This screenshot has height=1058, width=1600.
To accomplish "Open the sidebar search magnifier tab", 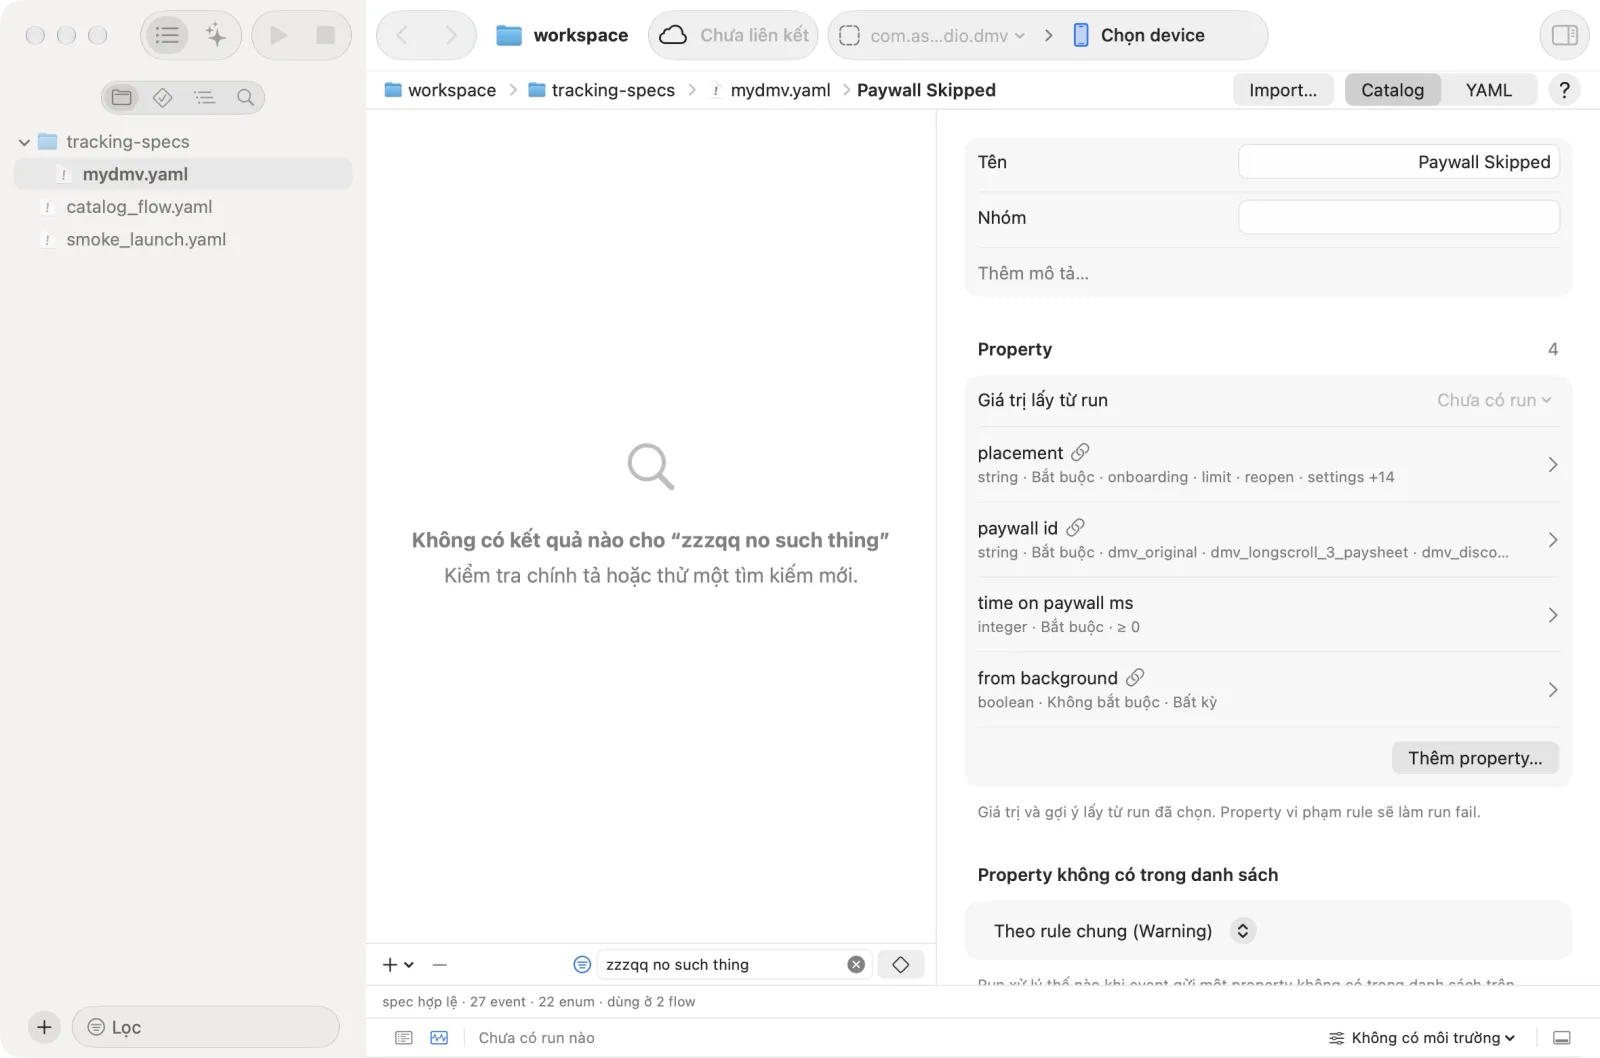I will [245, 97].
